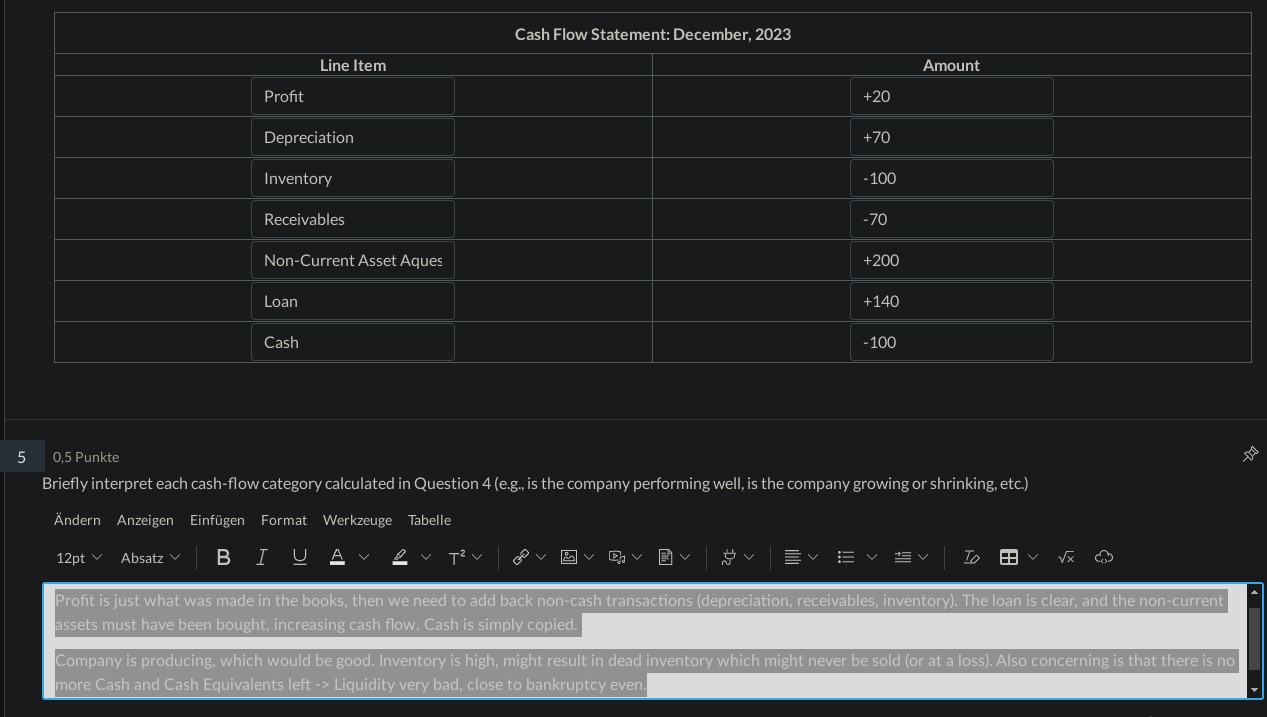Image resolution: width=1267 pixels, height=717 pixels.
Task: Open the Werkzeuge menu
Action: (357, 520)
